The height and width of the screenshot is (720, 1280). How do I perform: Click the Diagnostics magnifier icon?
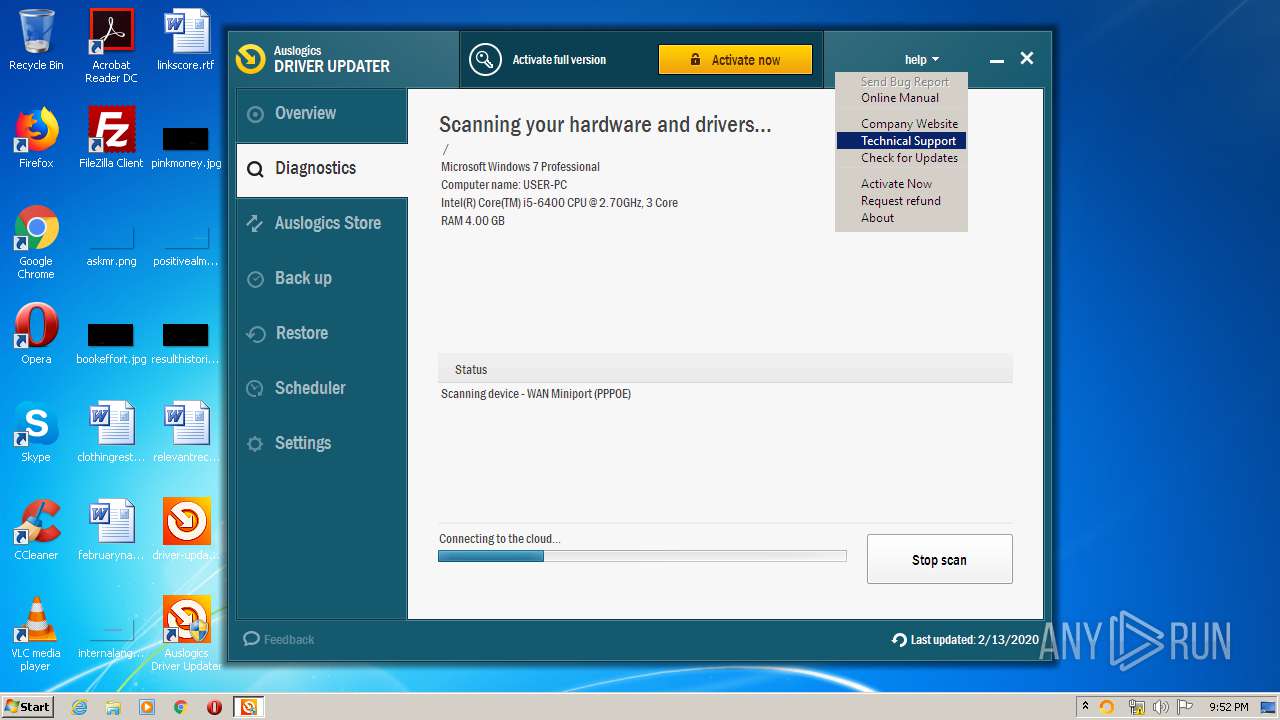tap(256, 169)
